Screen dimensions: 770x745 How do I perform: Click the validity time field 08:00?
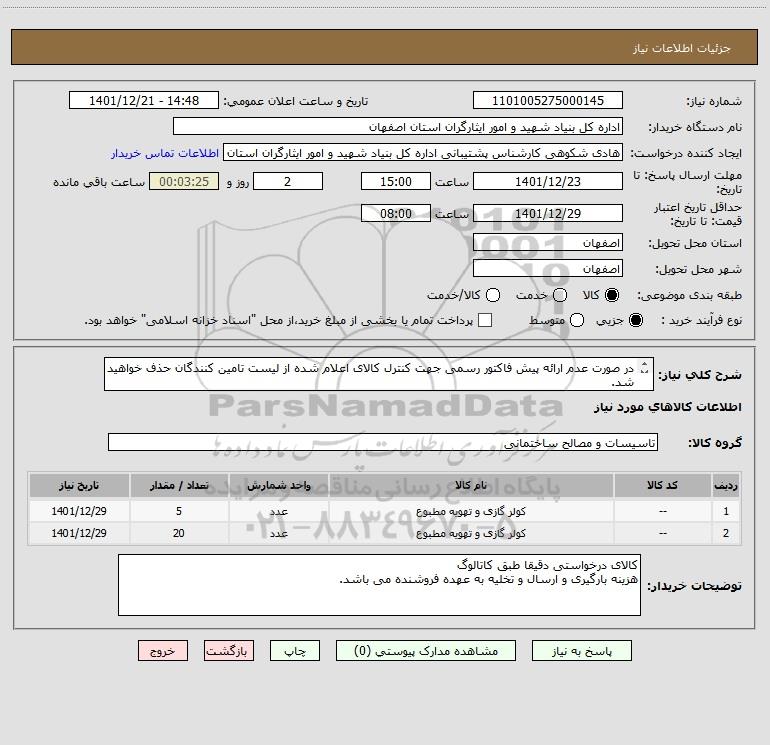(x=396, y=213)
